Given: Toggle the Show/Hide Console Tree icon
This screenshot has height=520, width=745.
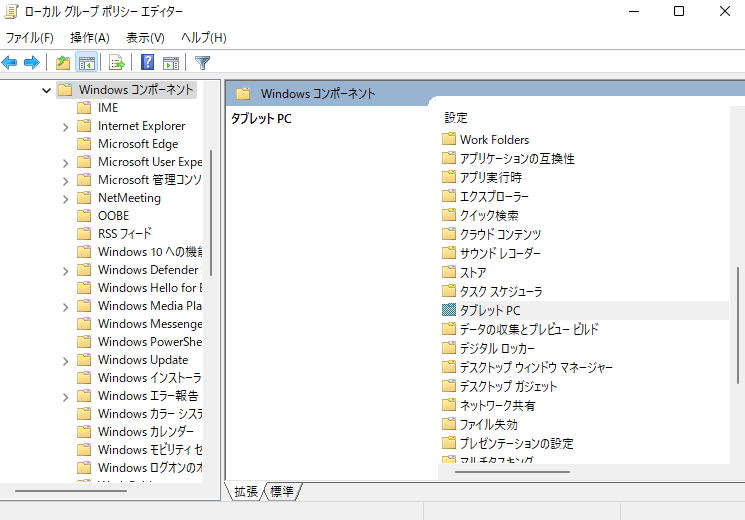Looking at the screenshot, I should click(86, 62).
